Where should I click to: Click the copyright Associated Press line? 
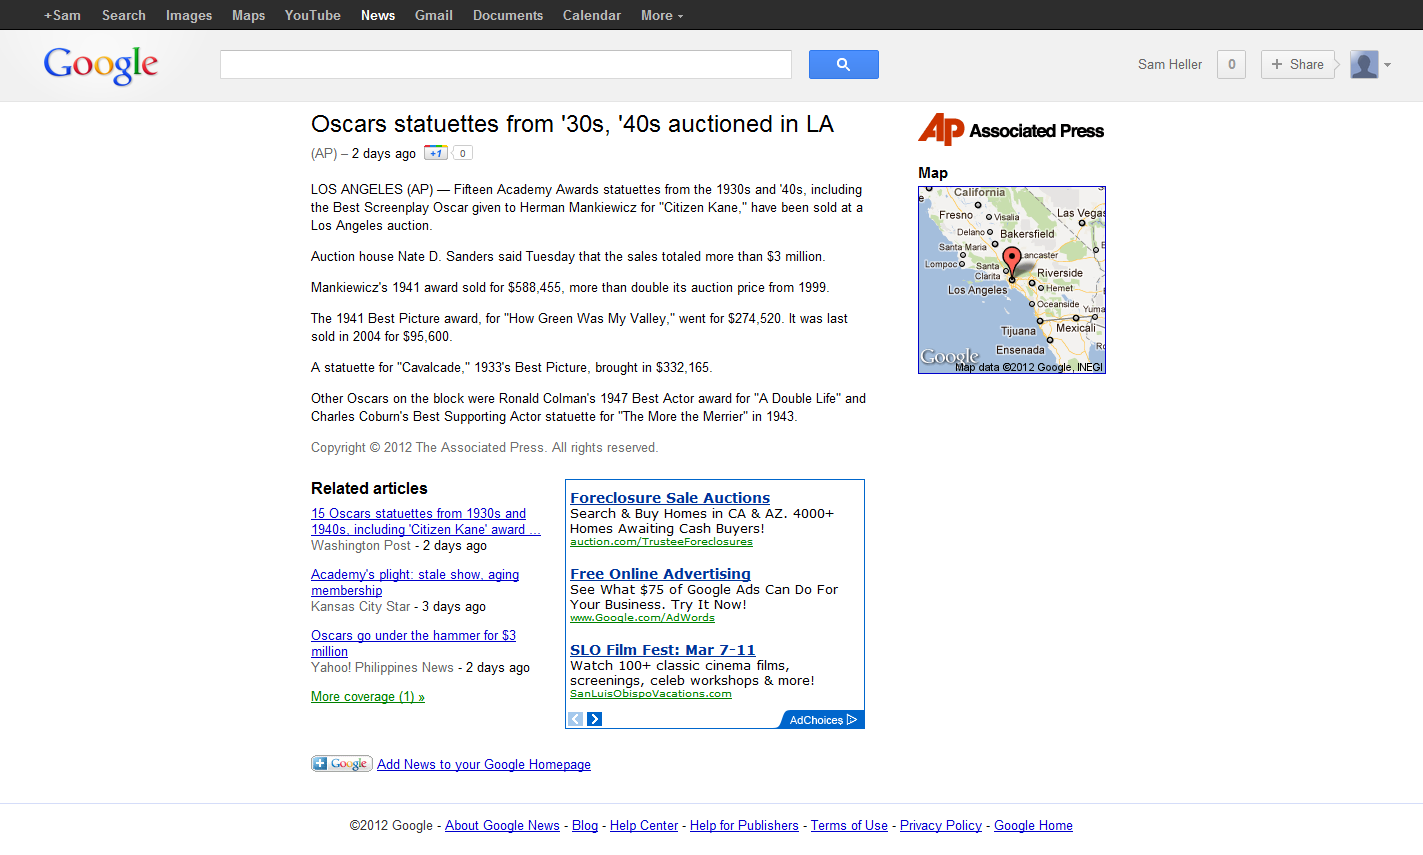click(x=484, y=448)
